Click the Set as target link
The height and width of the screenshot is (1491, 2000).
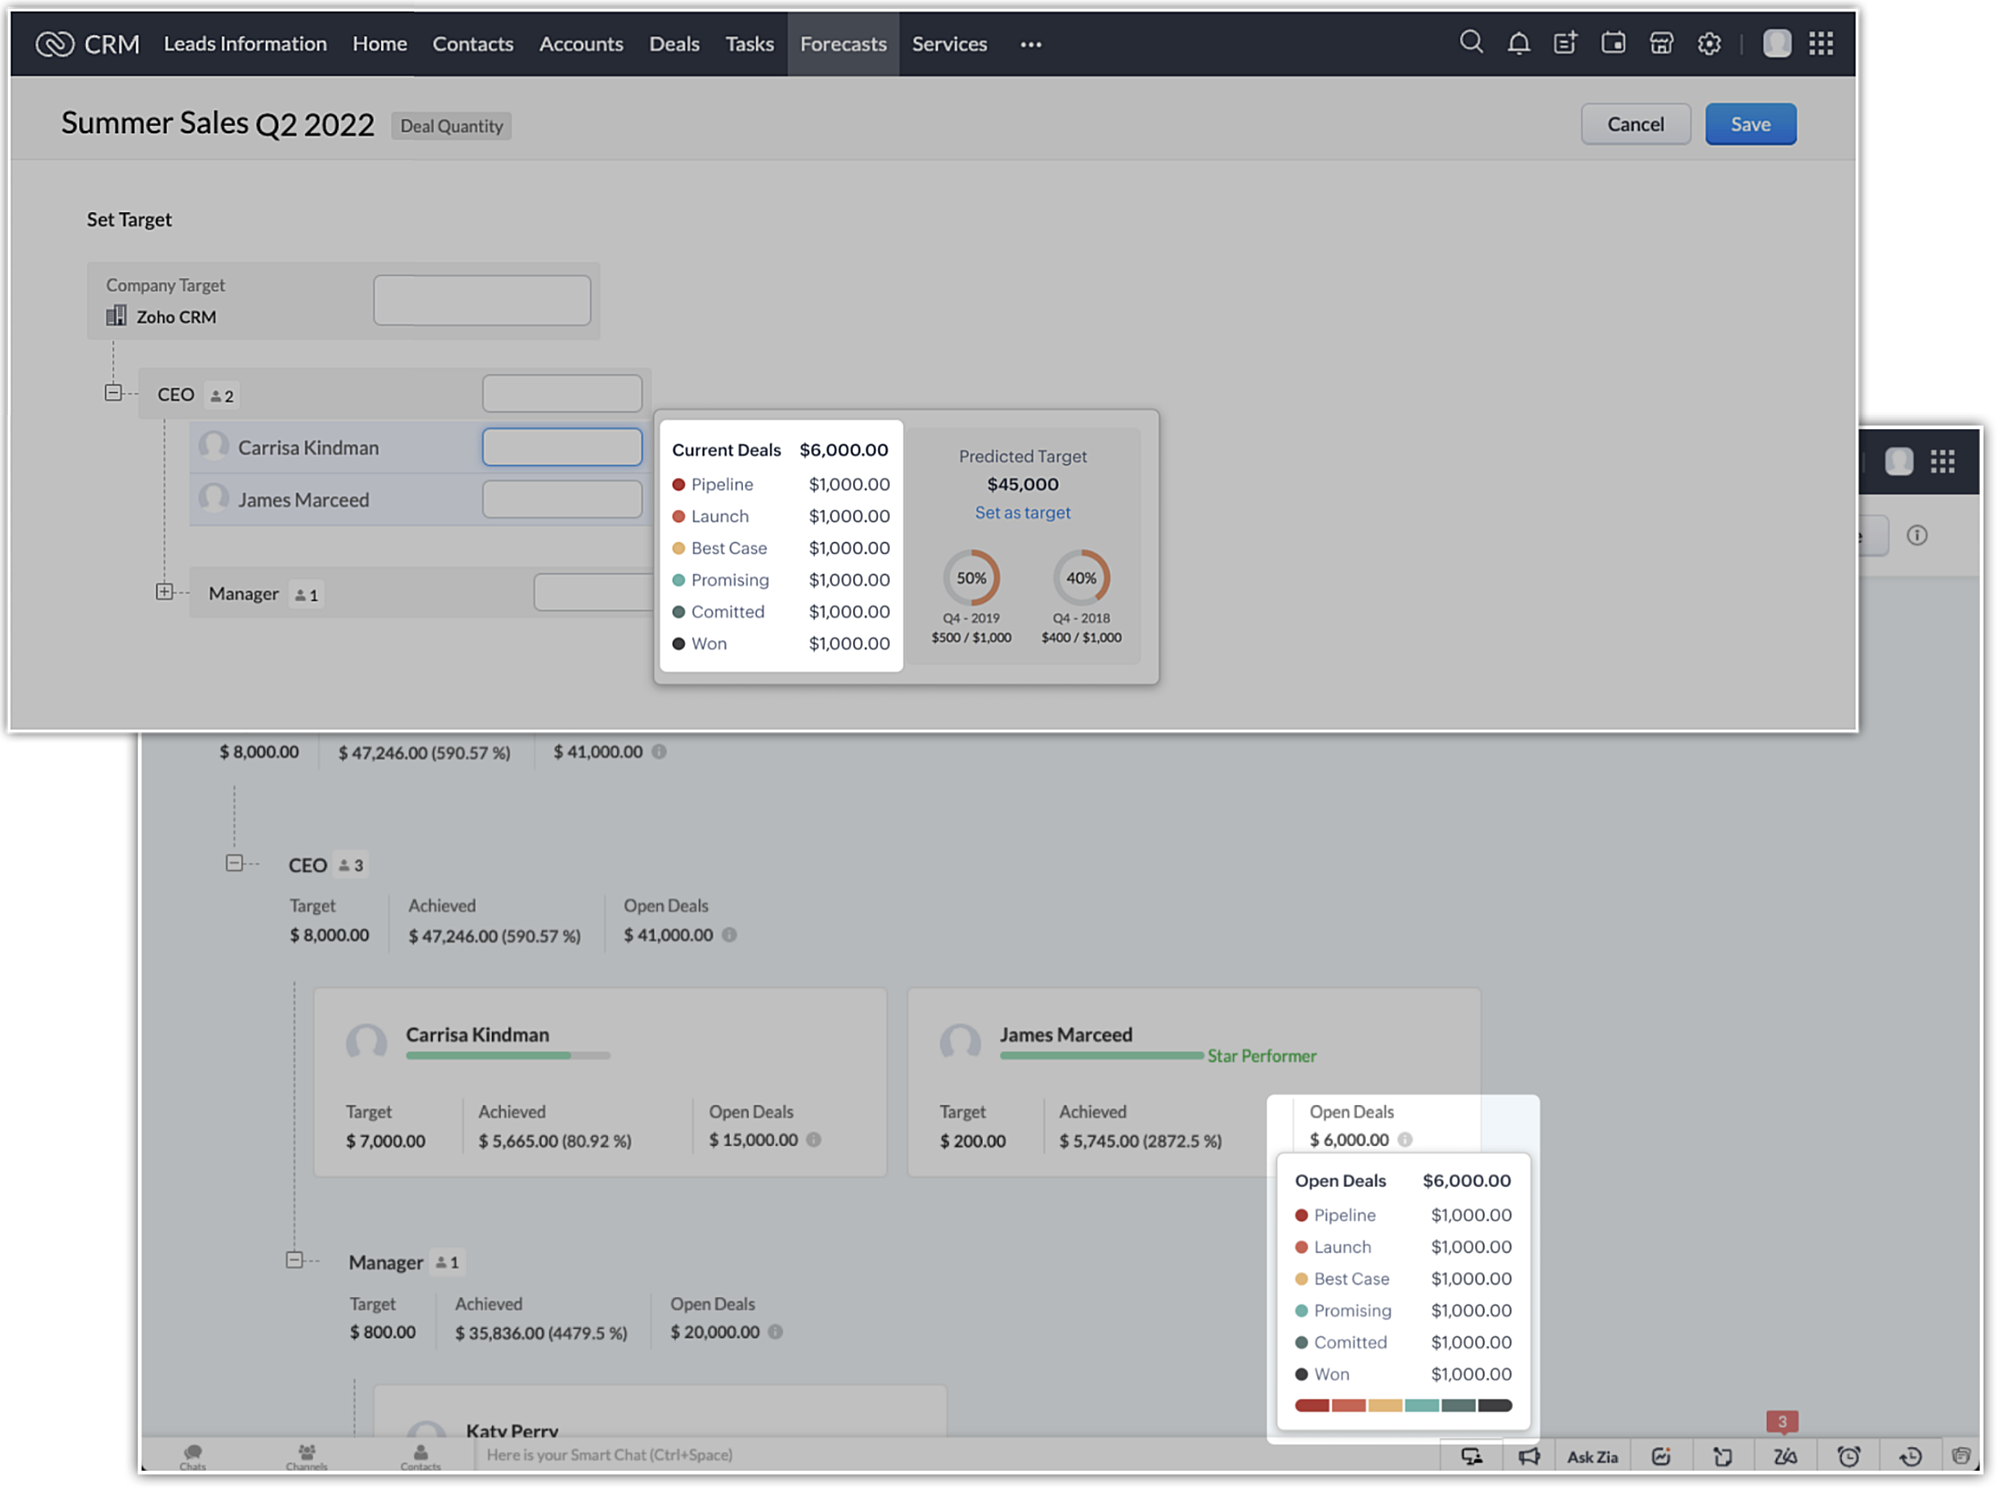click(x=1022, y=512)
